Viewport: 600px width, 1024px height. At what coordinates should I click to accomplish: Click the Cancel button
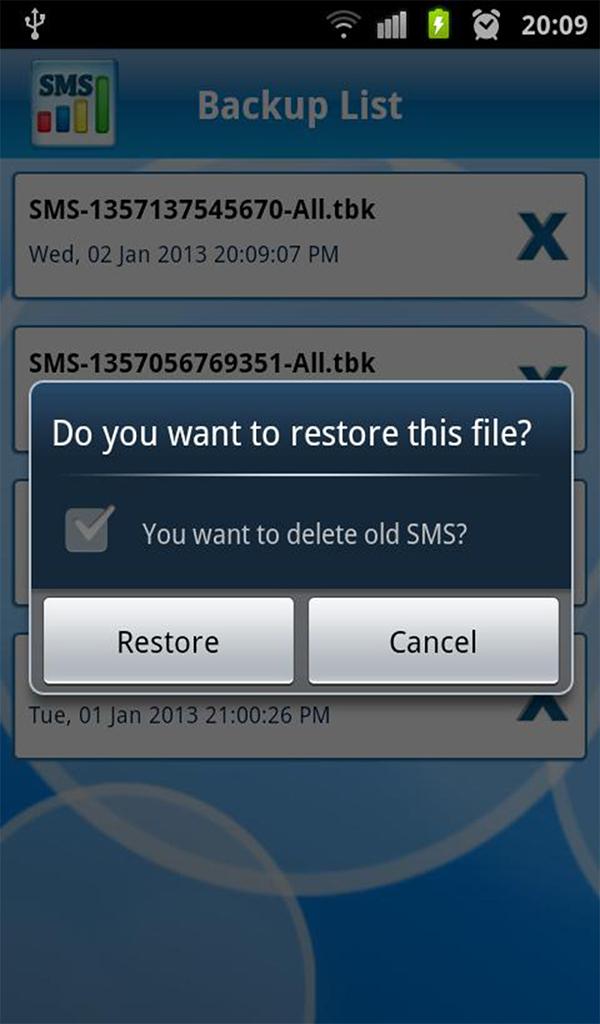[x=434, y=641]
